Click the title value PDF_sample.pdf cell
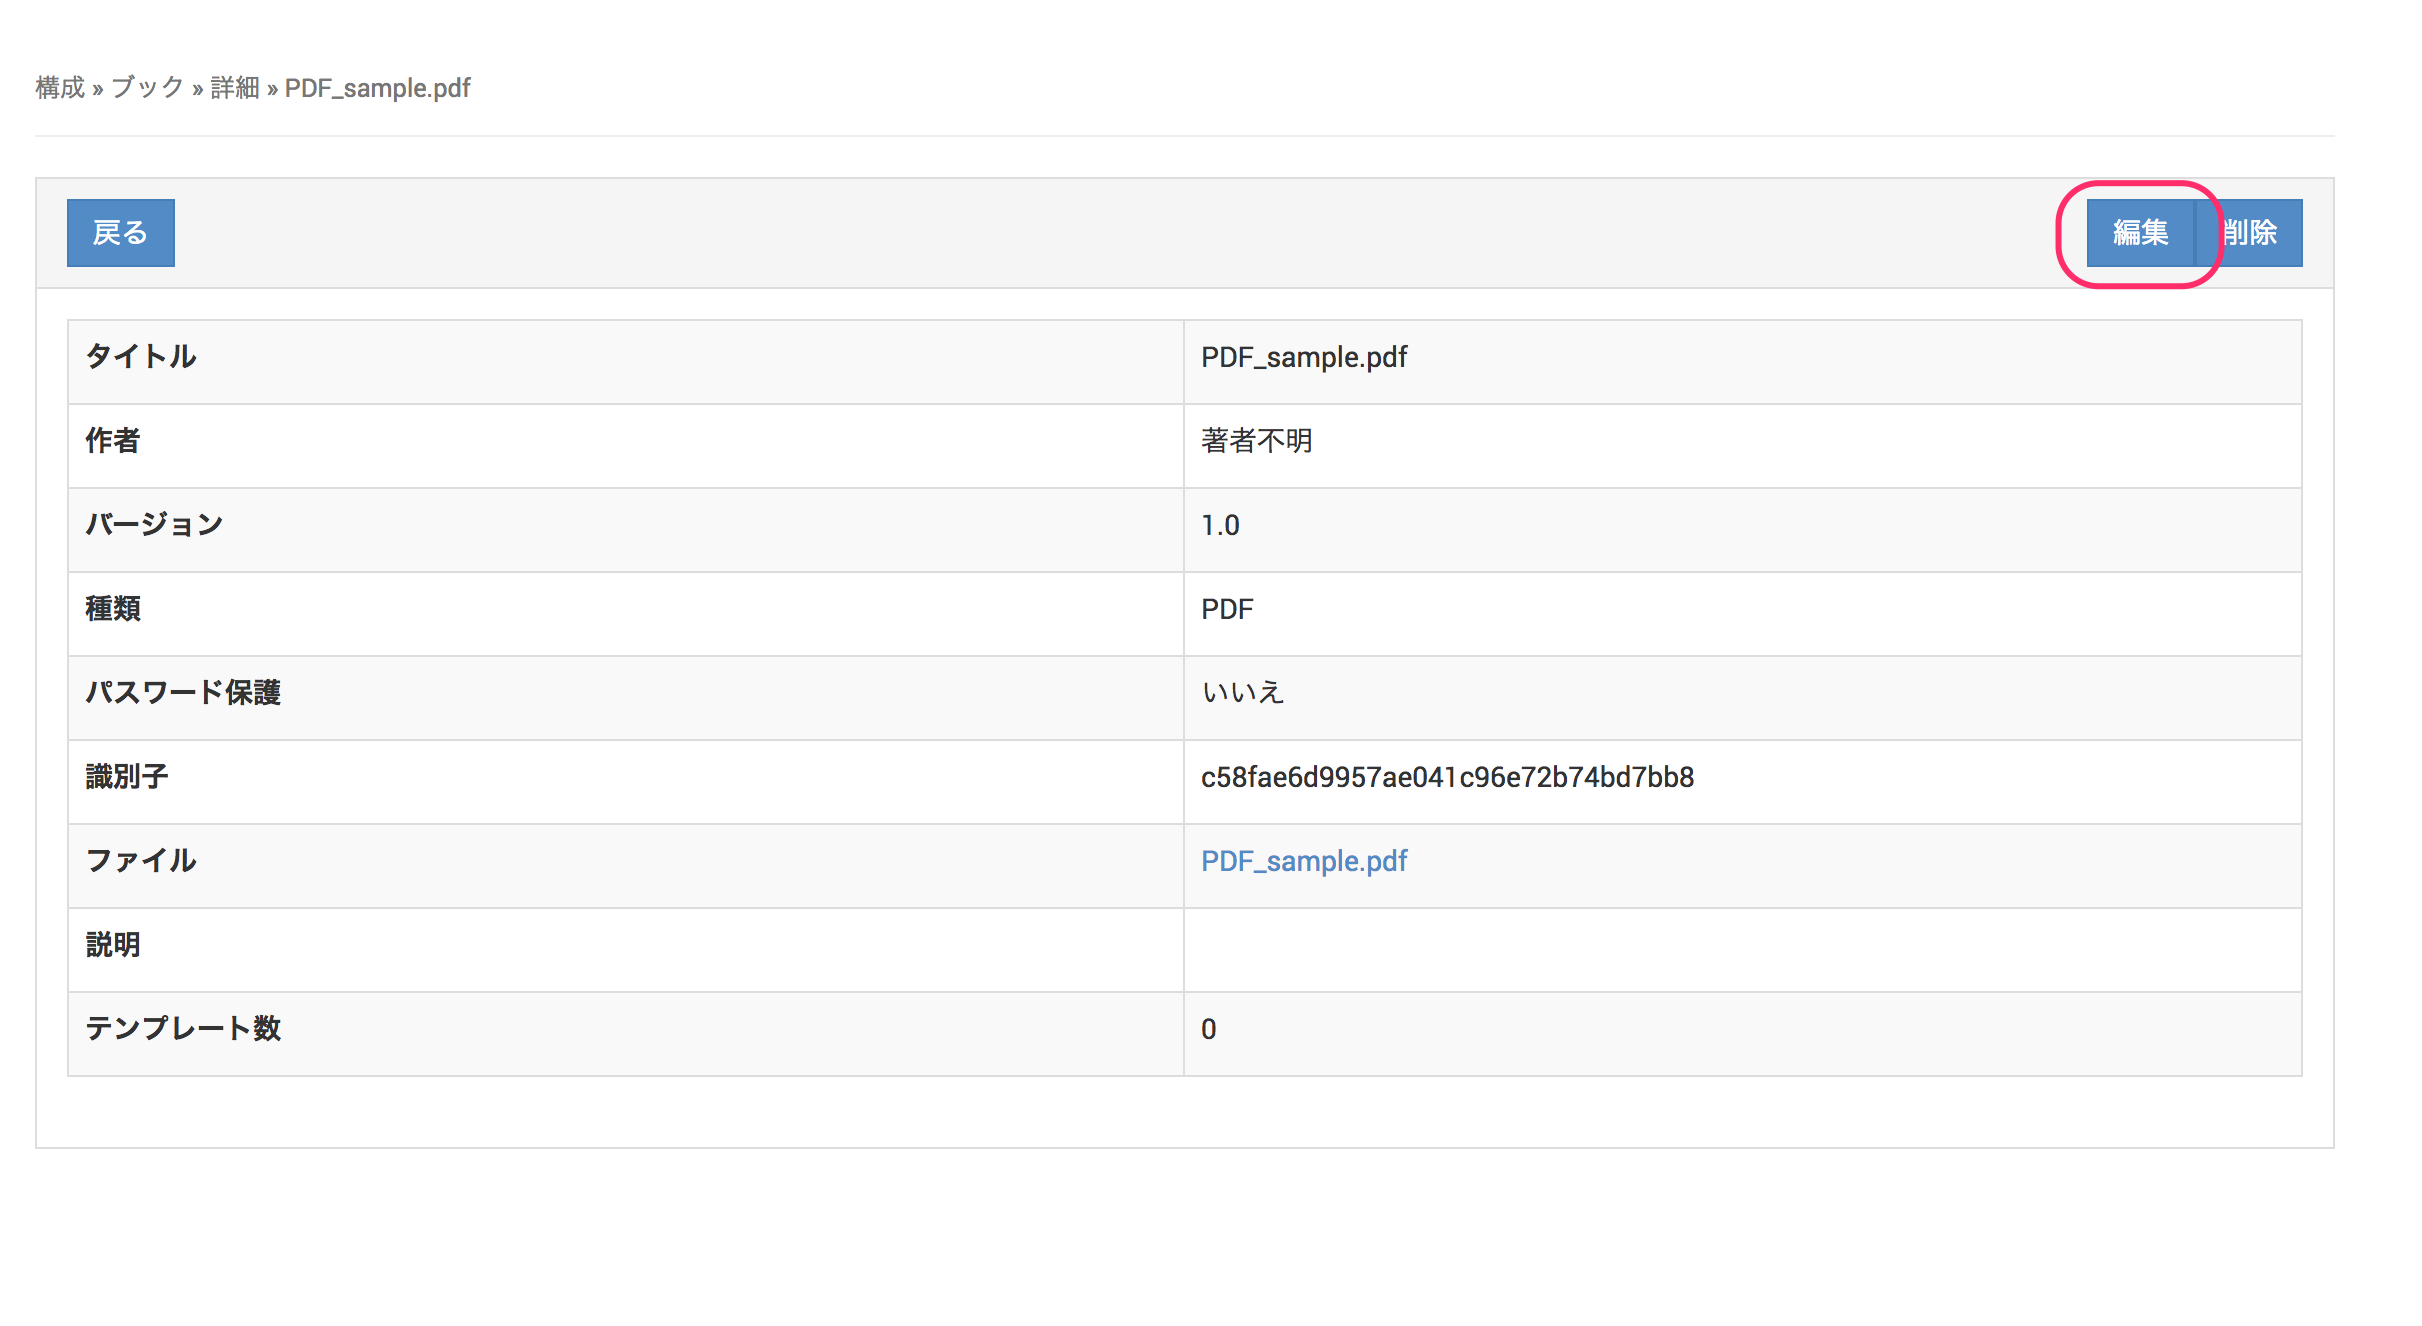This screenshot has width=2422, height=1326. point(1303,357)
